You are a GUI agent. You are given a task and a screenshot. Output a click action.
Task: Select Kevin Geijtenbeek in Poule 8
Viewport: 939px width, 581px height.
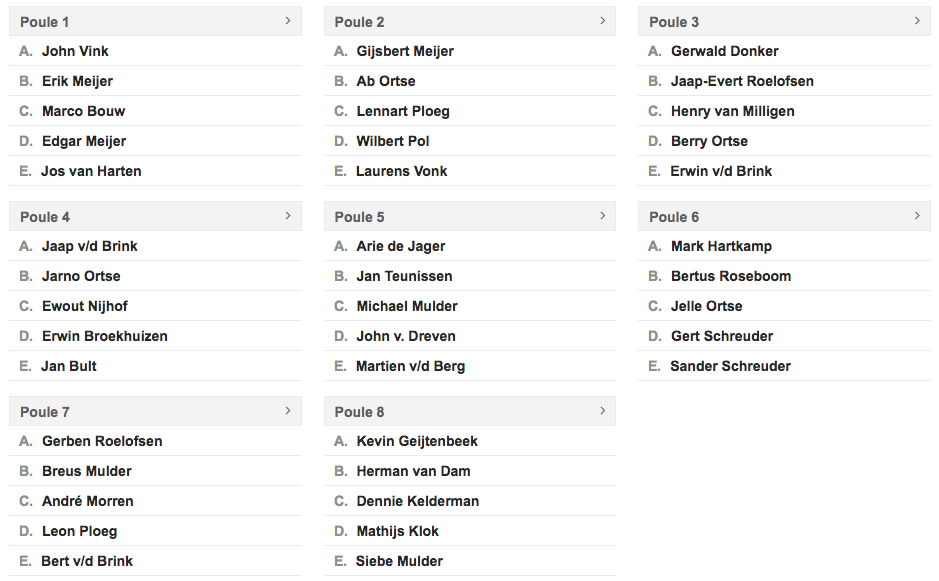tap(417, 441)
